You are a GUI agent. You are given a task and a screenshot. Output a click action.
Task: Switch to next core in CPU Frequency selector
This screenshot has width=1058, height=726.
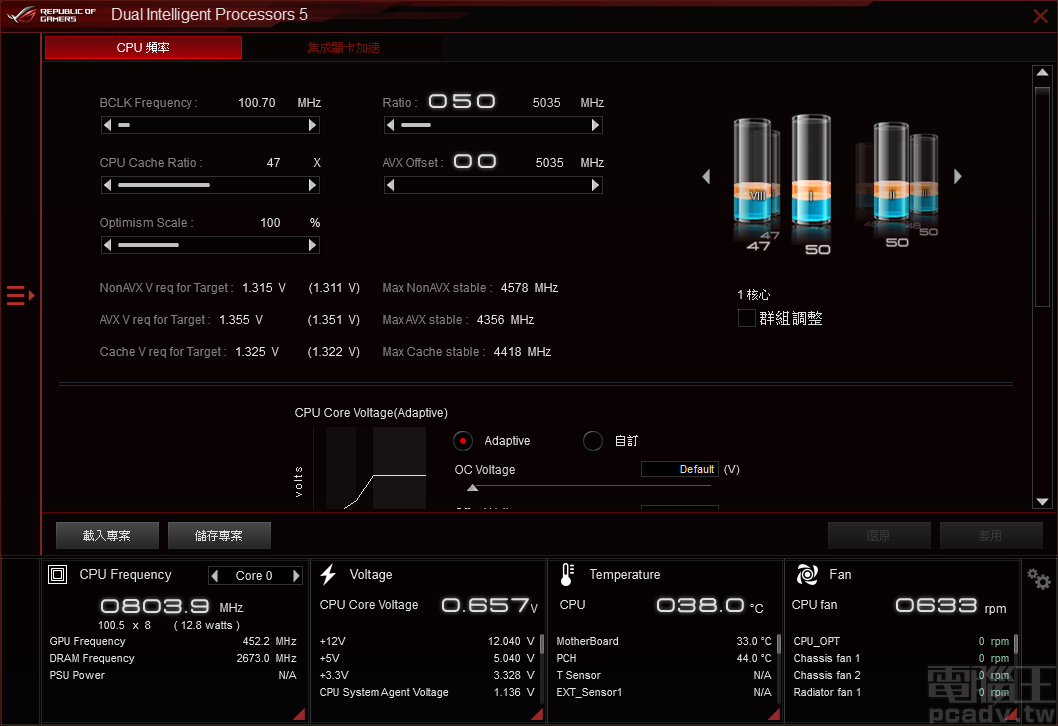coord(296,576)
